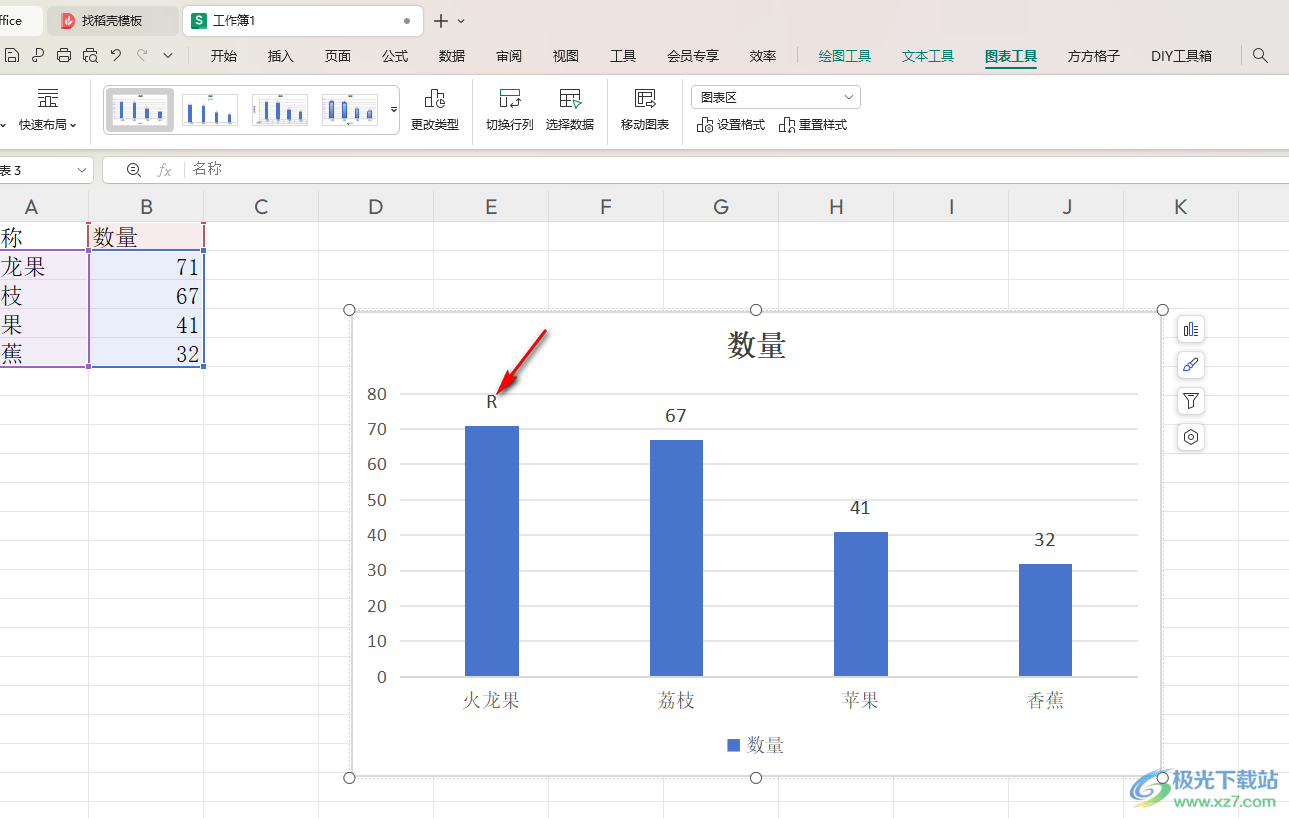Click 切换行列 to switch rows and columns
Image resolution: width=1289 pixels, height=818 pixels.
pos(509,110)
